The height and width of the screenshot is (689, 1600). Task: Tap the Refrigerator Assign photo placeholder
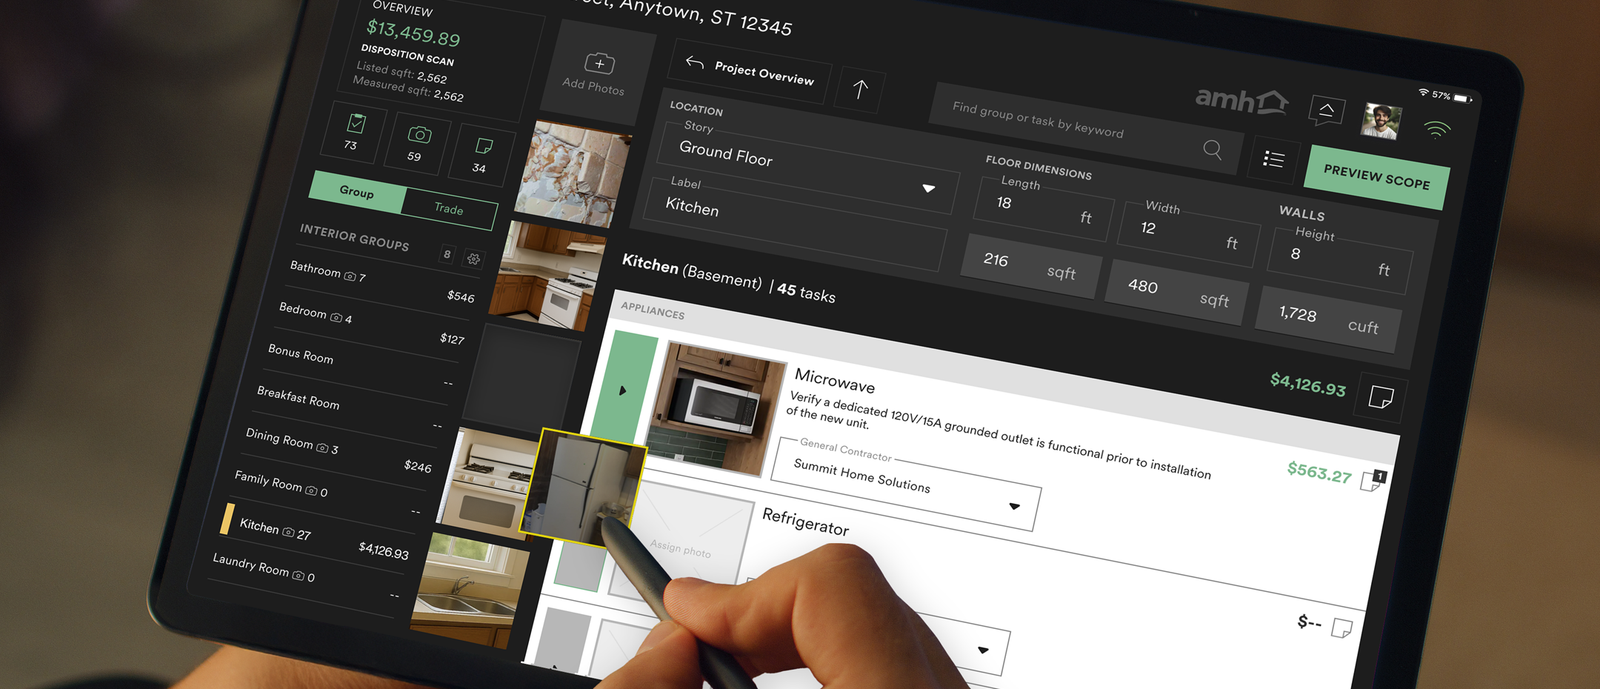681,548
